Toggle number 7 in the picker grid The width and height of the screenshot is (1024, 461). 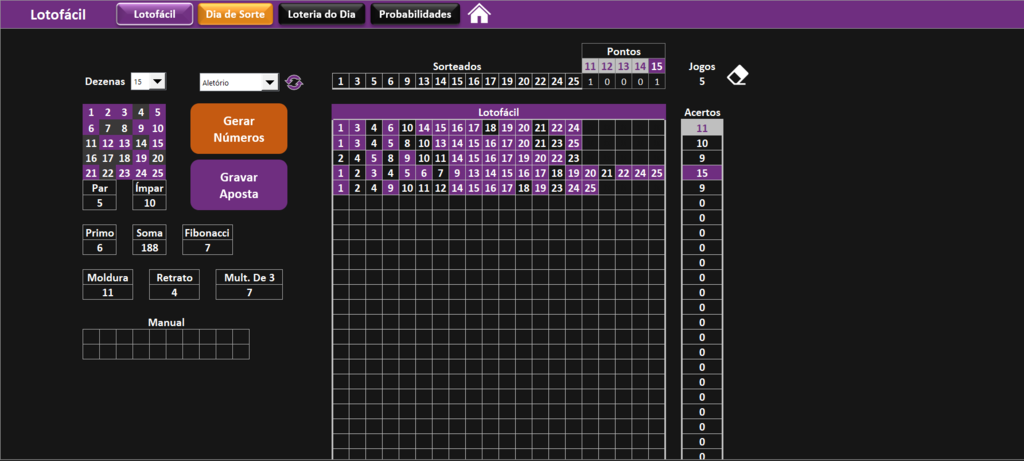tap(108, 127)
